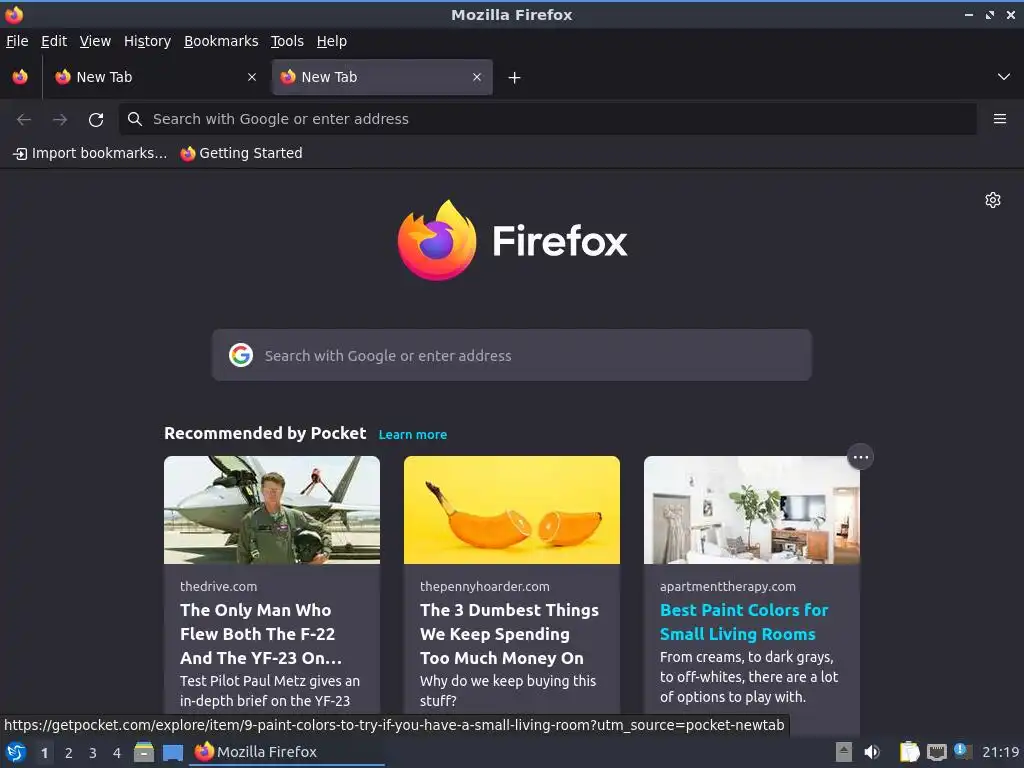1024x768 pixels.
Task: Click 'Test Pilot Paul Metz' description text
Action: click(270, 691)
